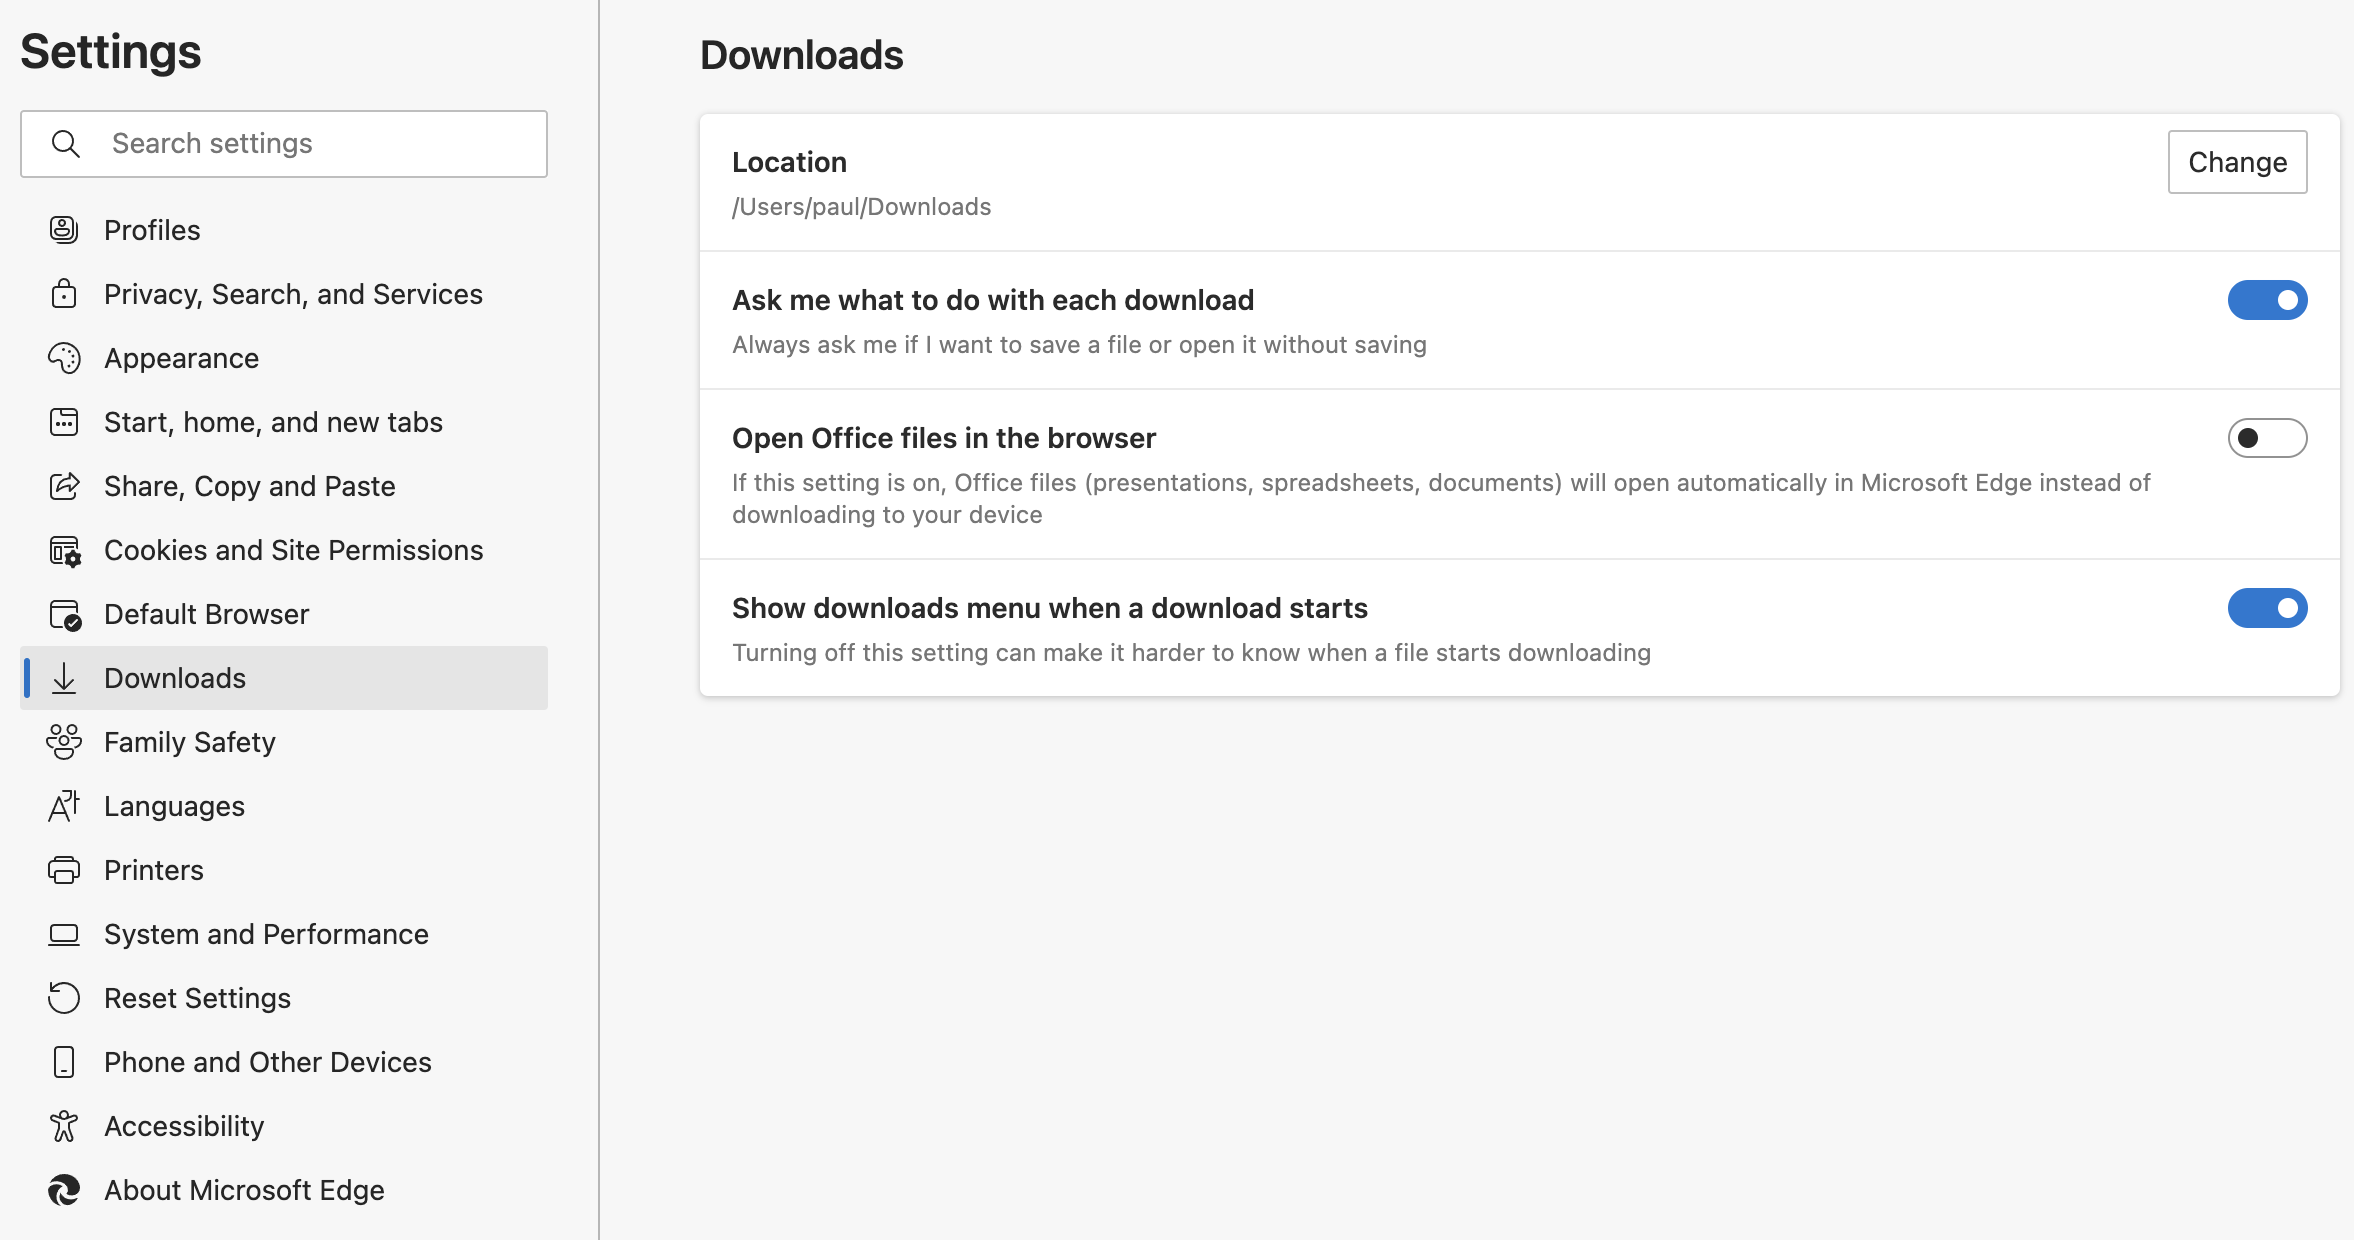Viewport: 2354px width, 1240px height.
Task: Select the Printers settings icon
Action: click(x=64, y=869)
